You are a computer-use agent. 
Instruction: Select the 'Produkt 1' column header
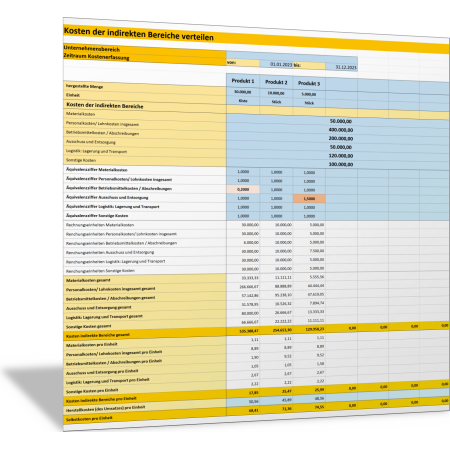[243, 81]
